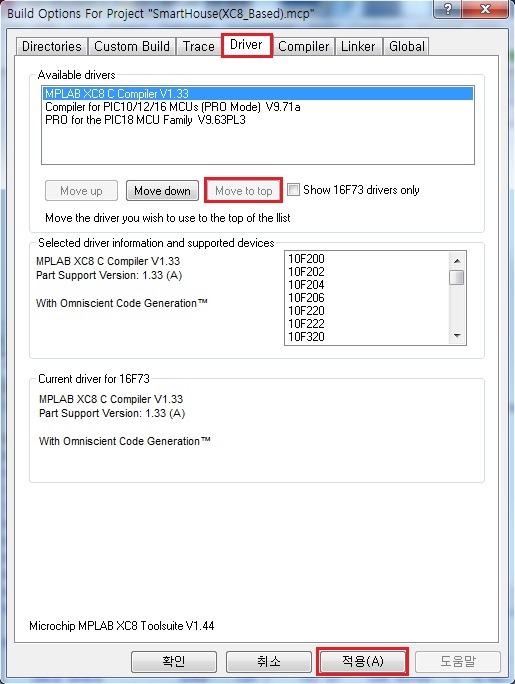515x684 pixels.
Task: Select device 10F200 in supported list
Action: pyautogui.click(x=366, y=259)
